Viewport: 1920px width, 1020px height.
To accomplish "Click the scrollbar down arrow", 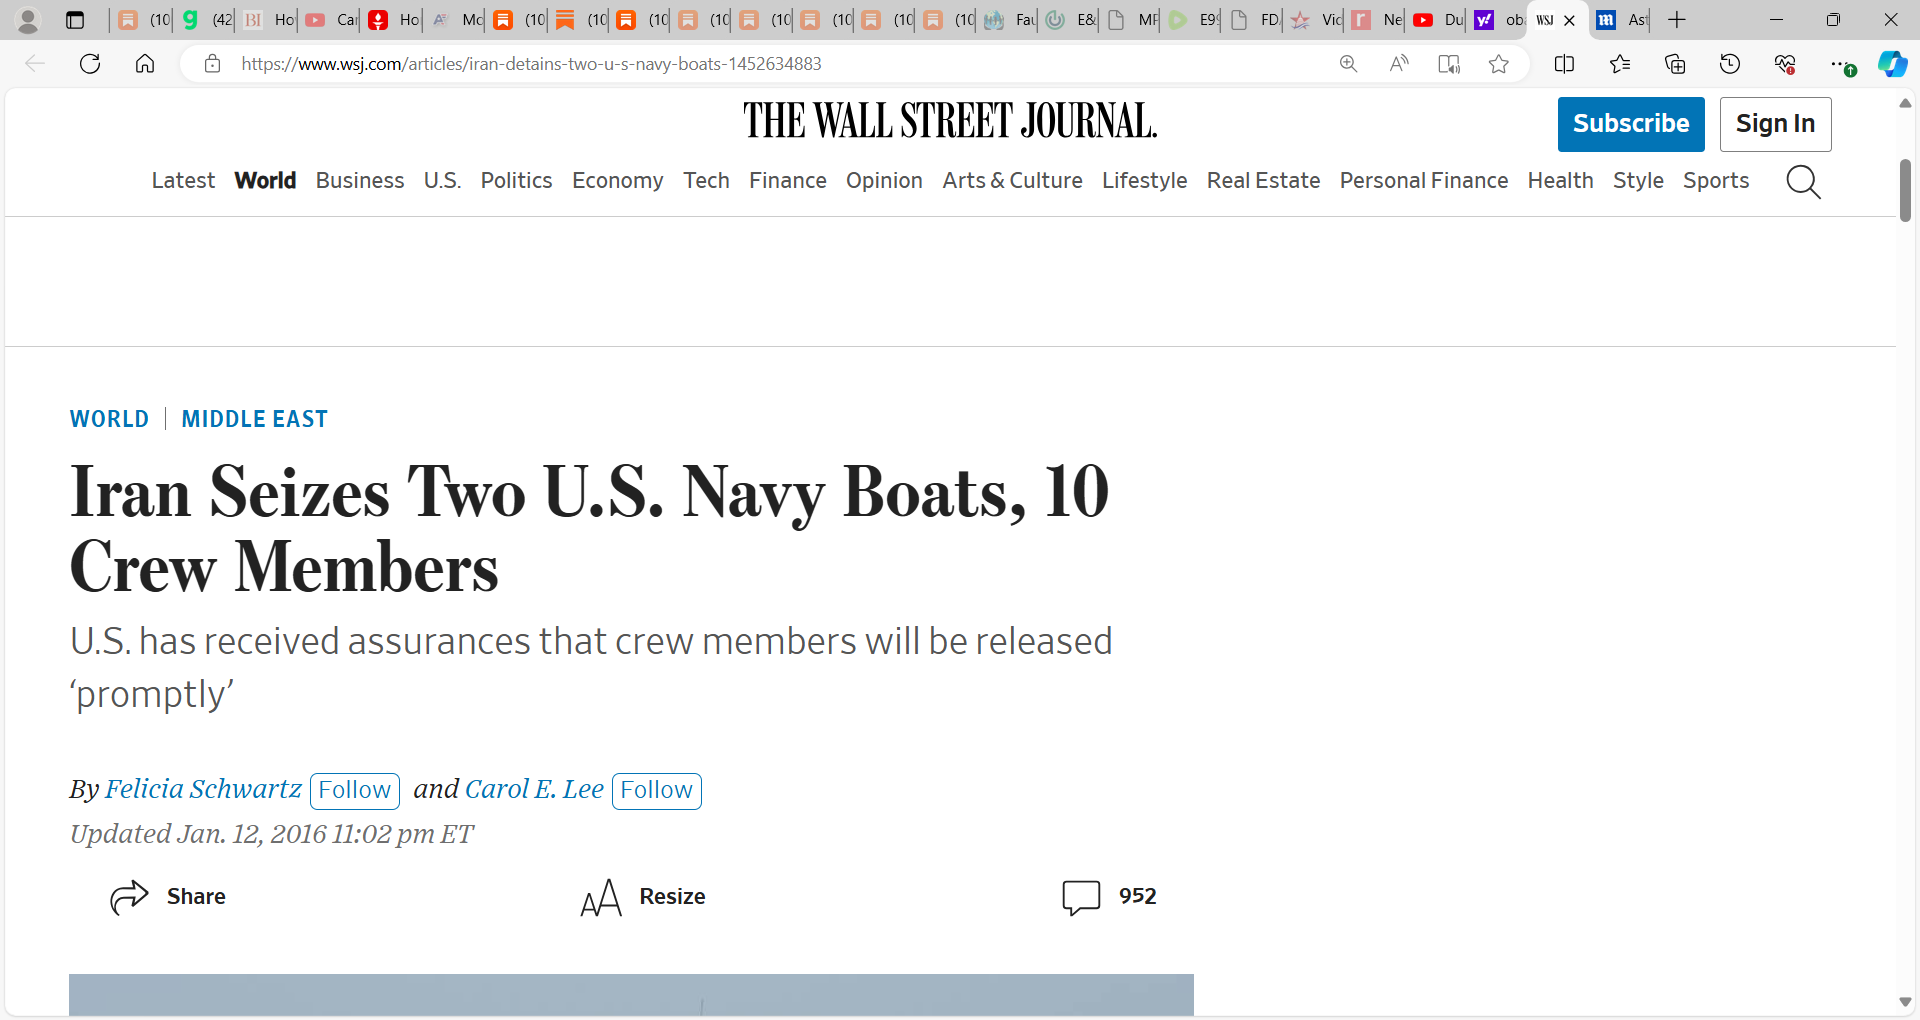I will [1905, 1002].
